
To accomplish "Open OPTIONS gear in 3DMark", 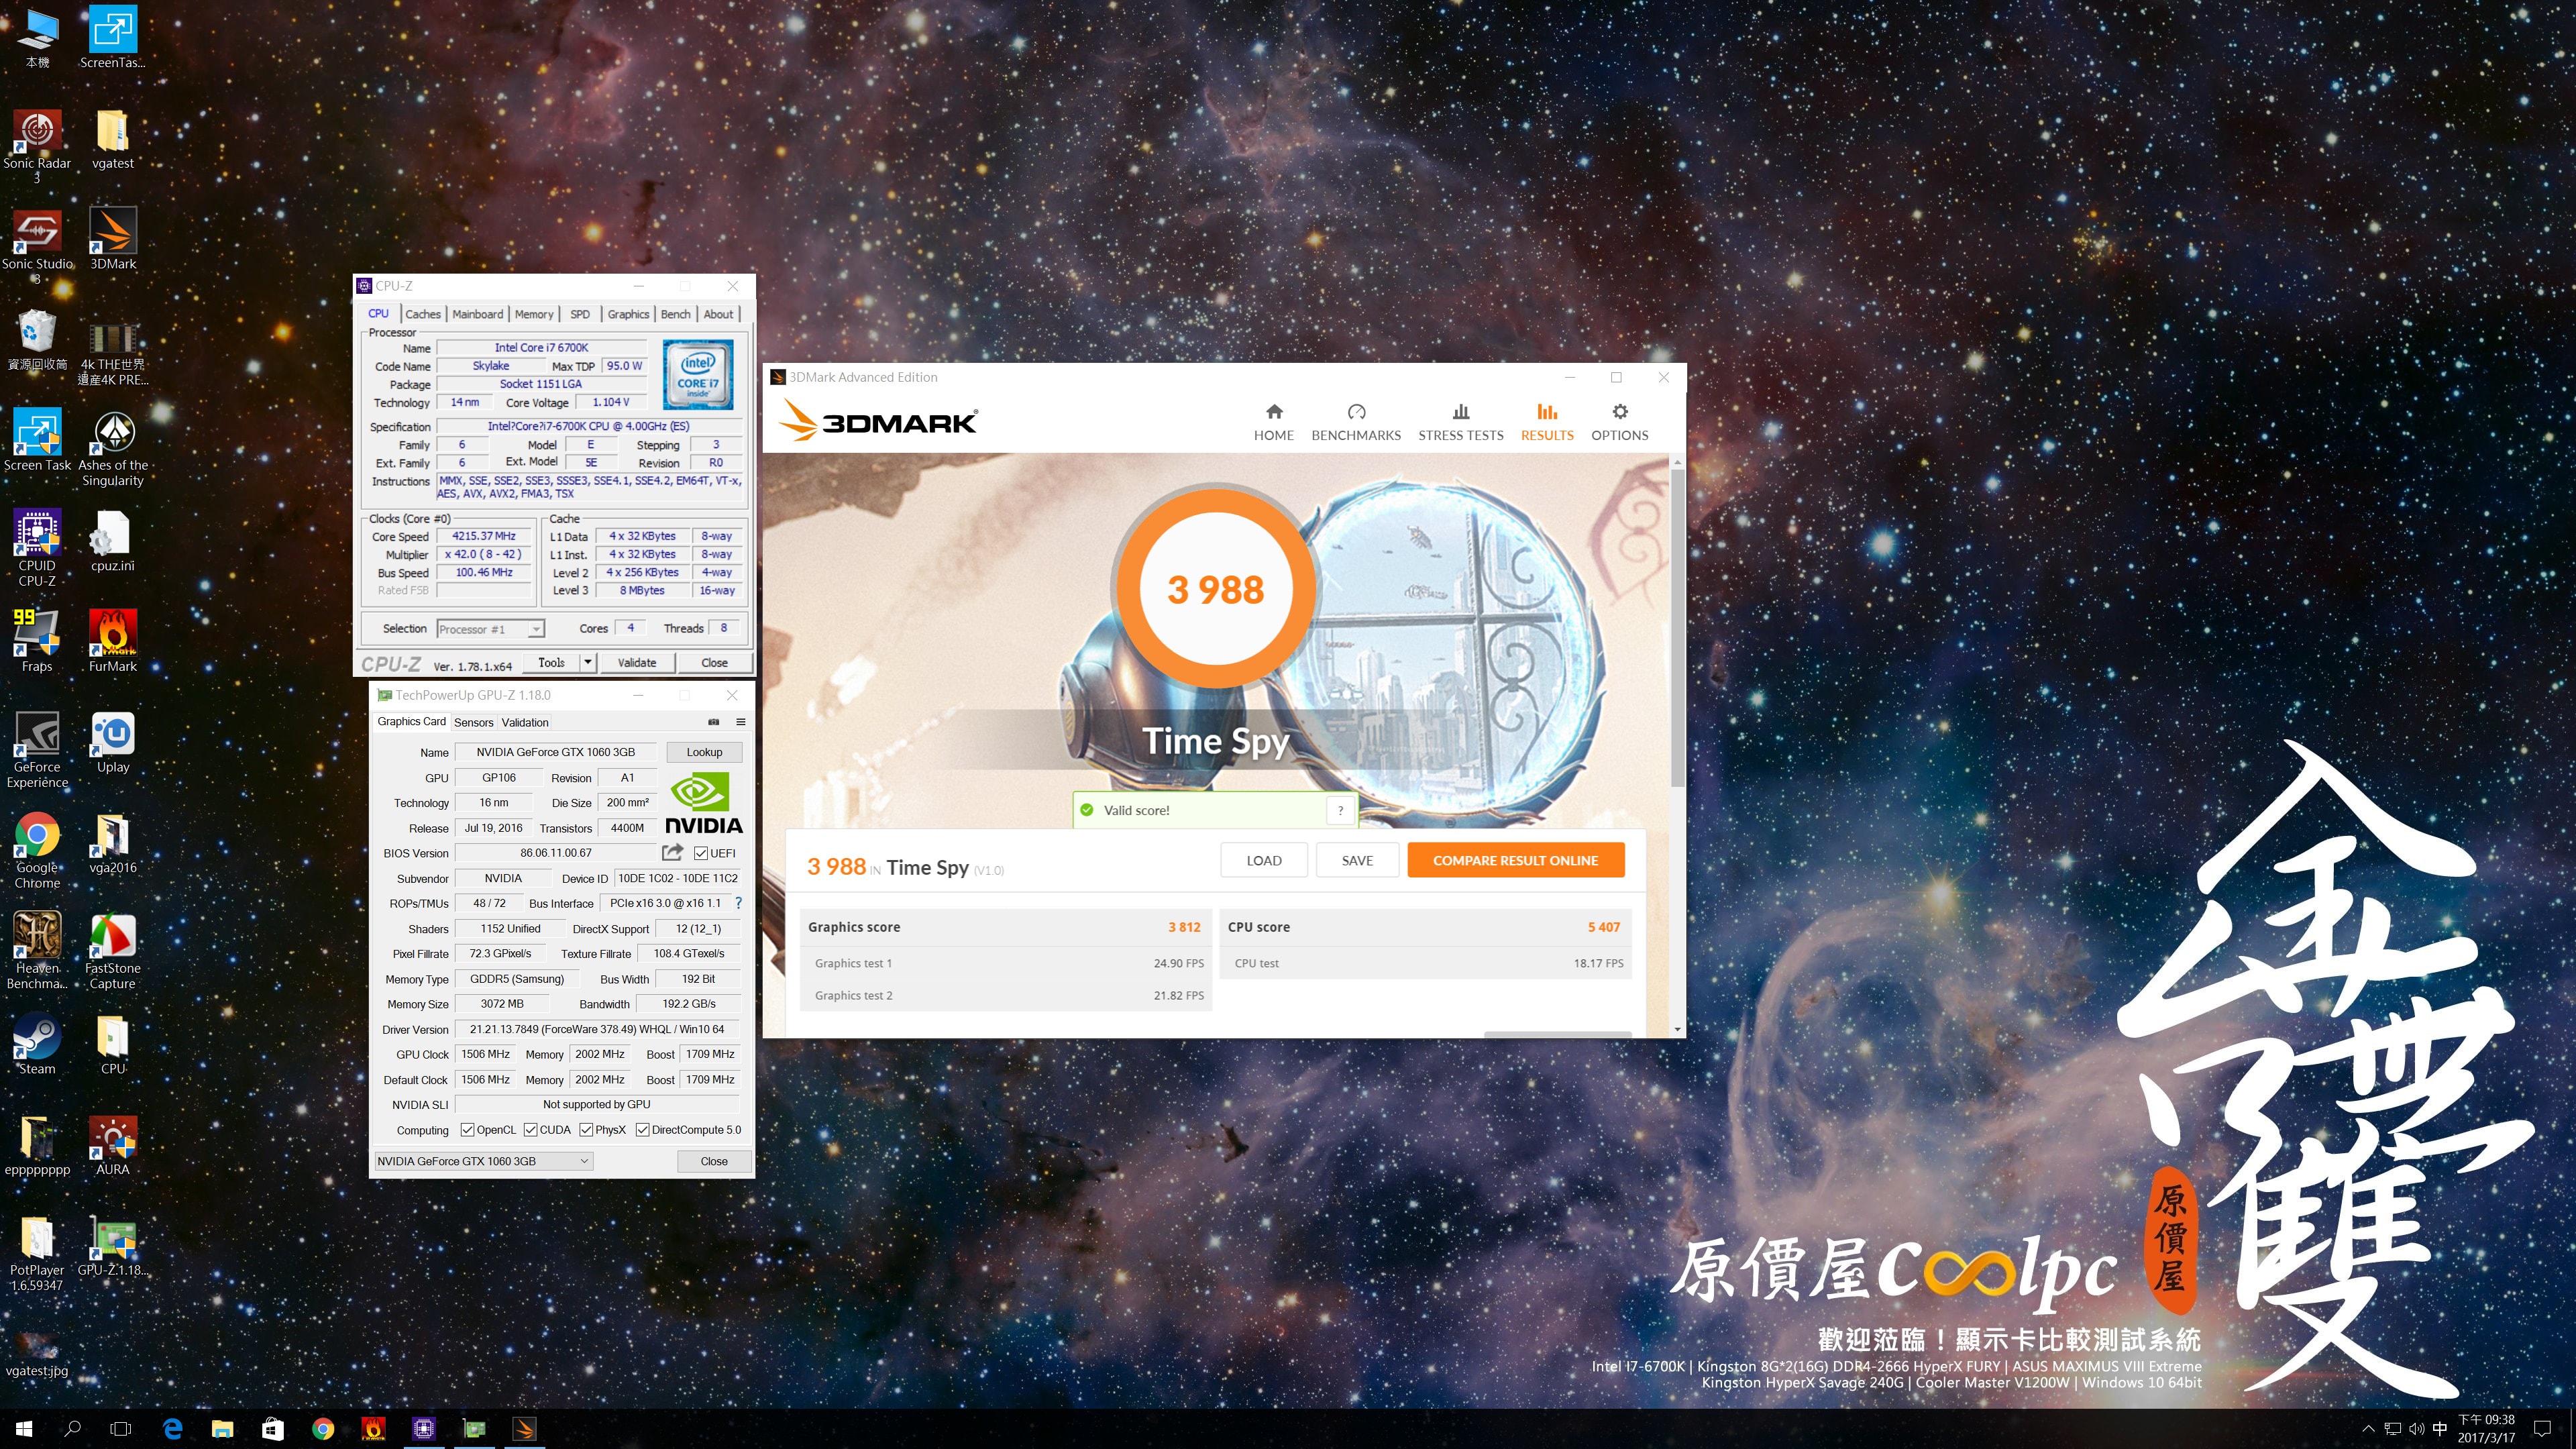I will pos(1619,422).
